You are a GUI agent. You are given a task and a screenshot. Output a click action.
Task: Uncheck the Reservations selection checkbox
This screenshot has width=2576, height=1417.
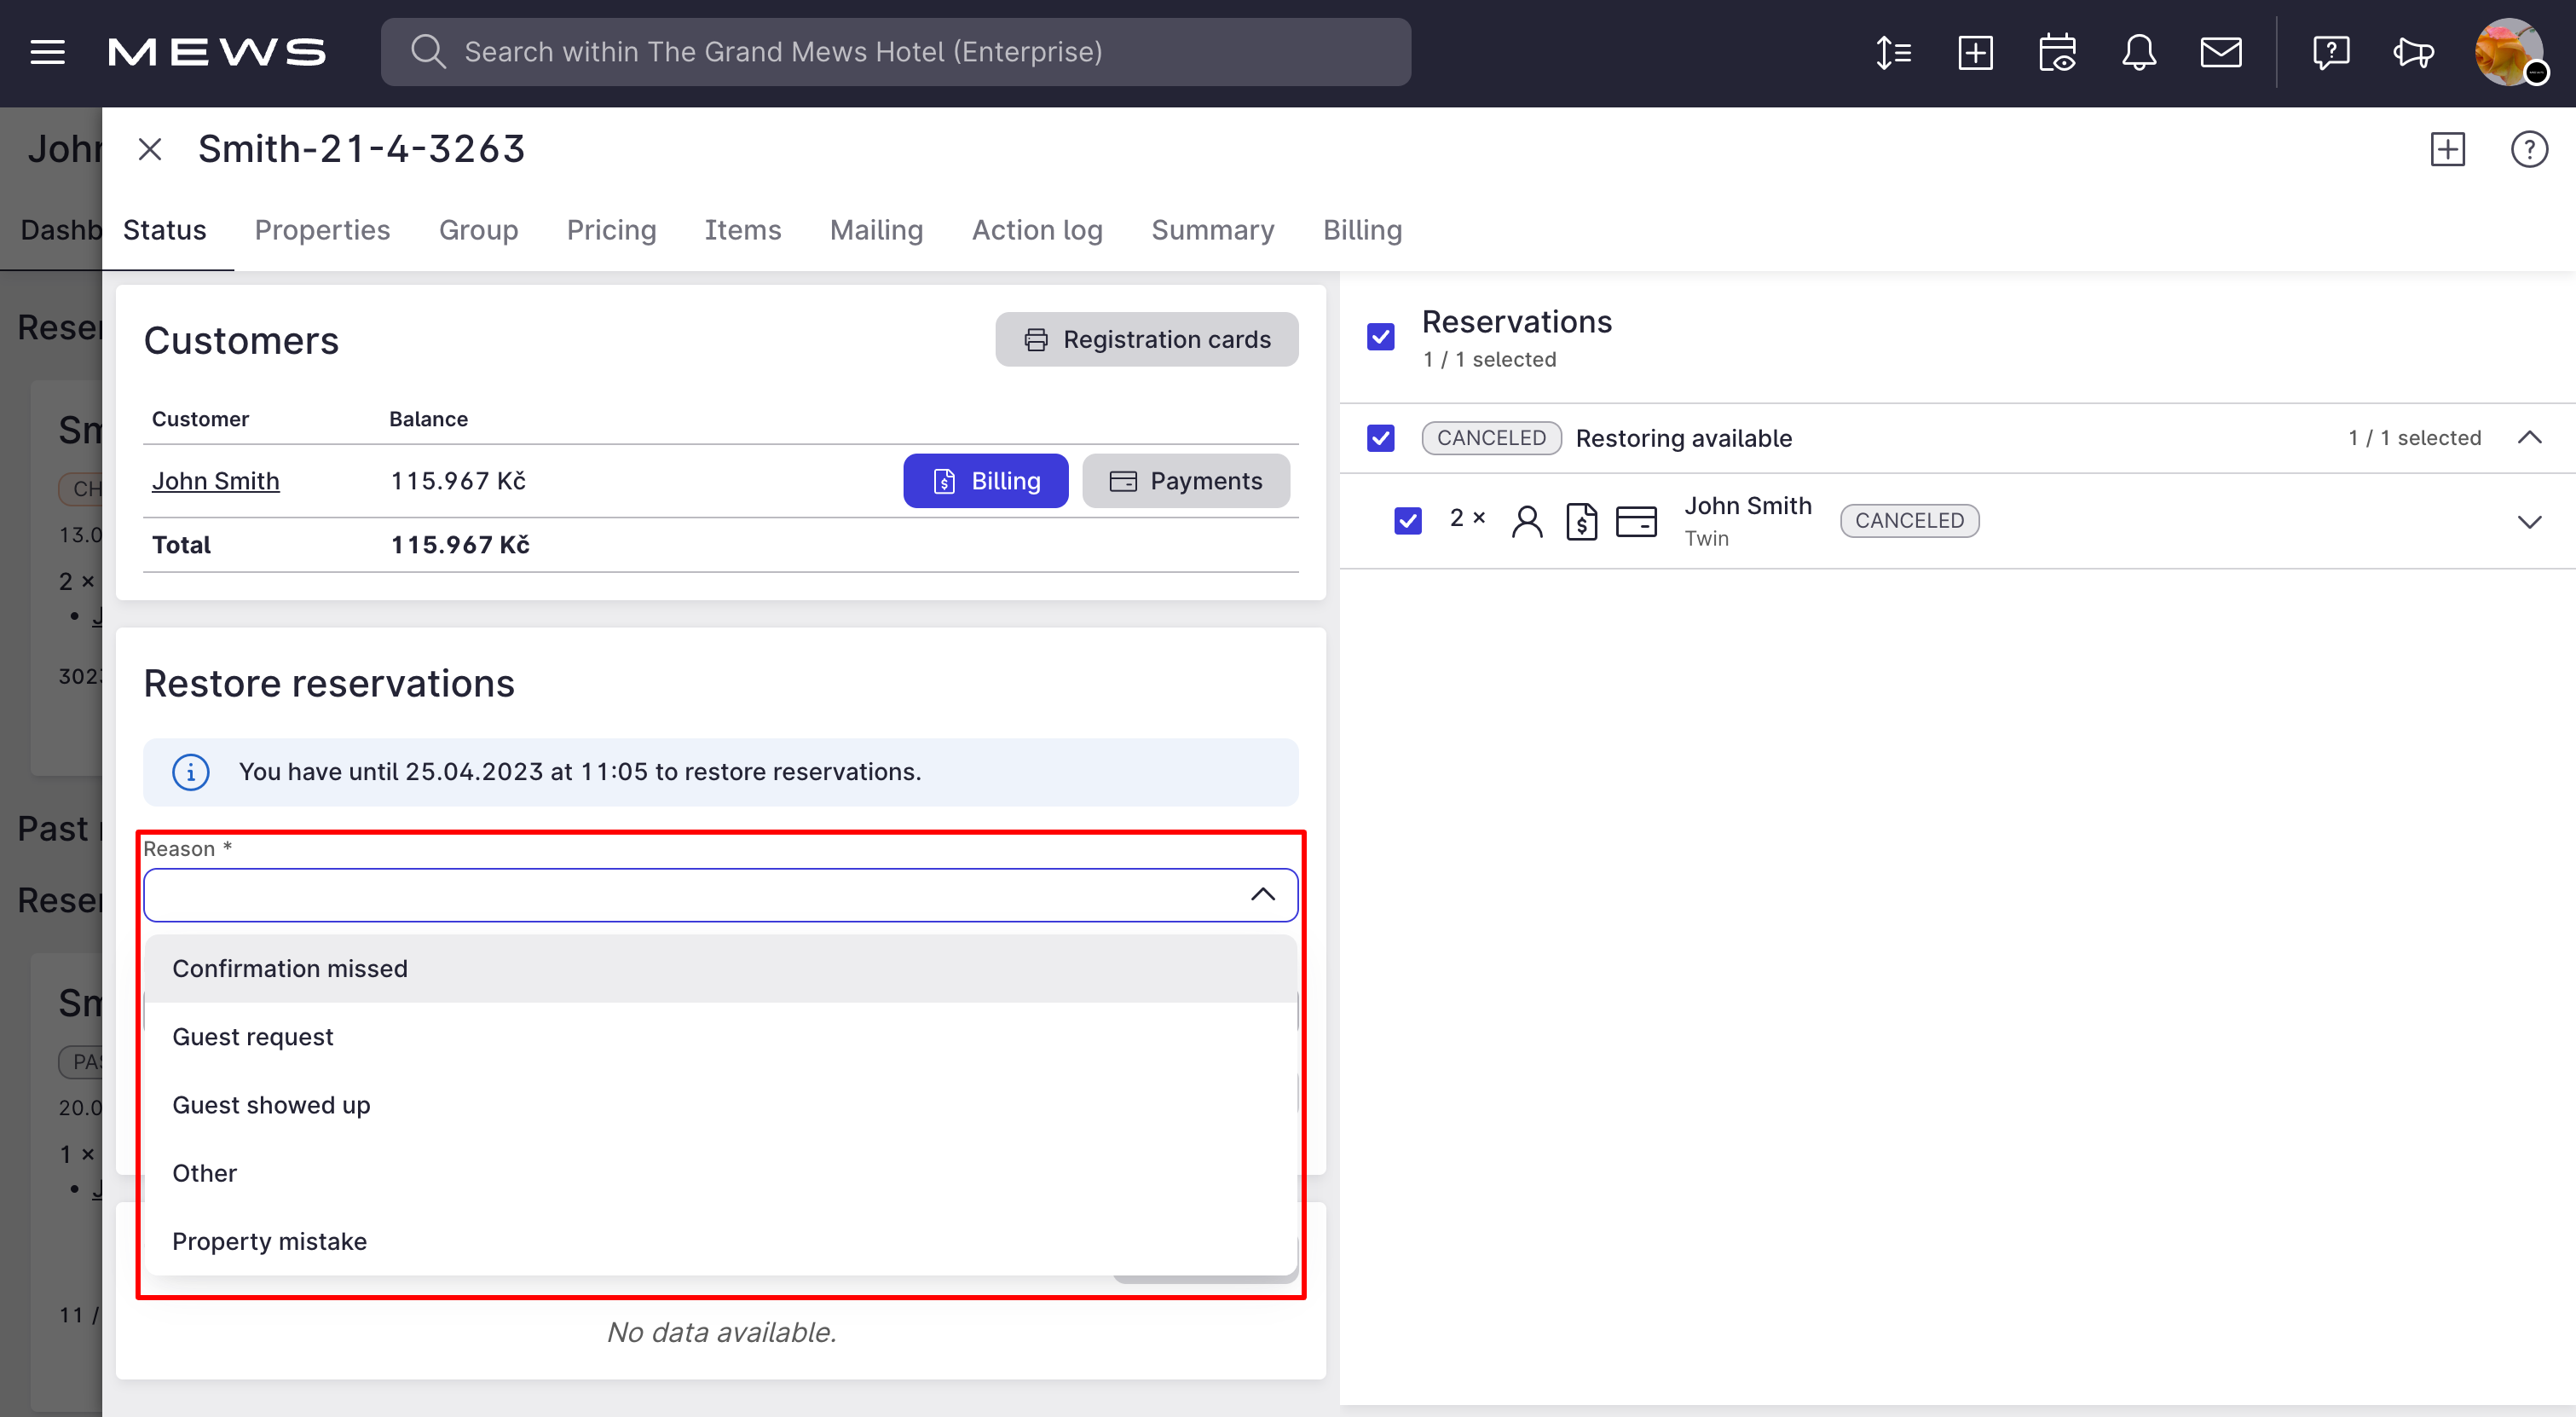click(1380, 337)
